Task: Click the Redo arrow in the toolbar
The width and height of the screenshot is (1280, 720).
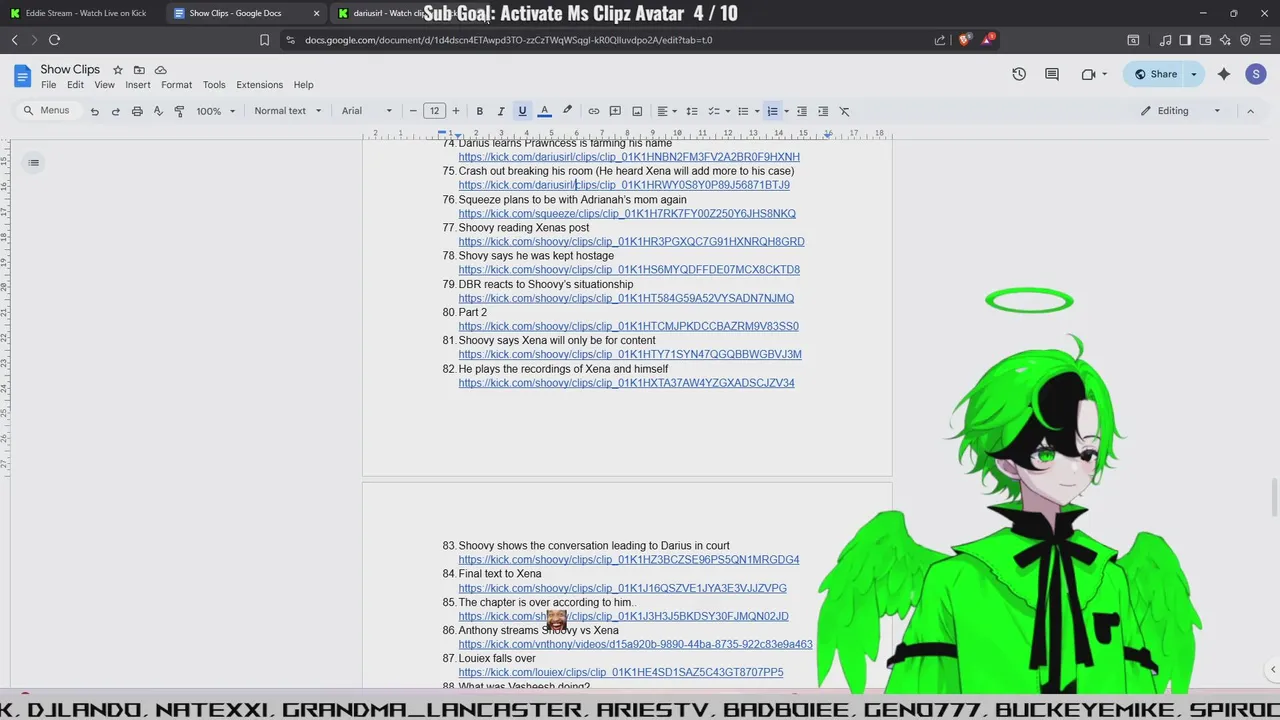Action: pos(116,111)
